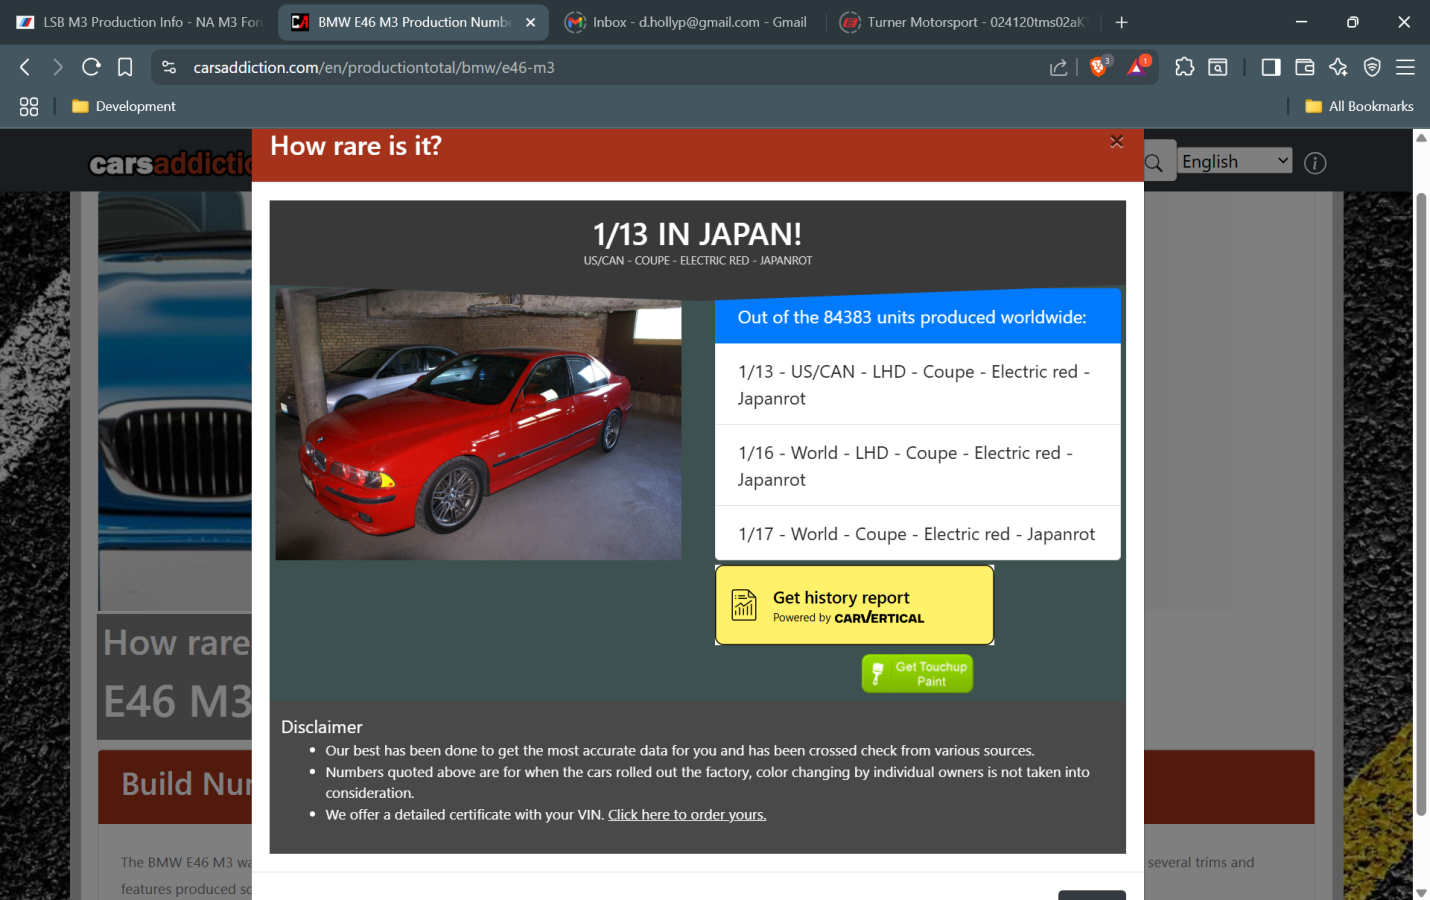The width and height of the screenshot is (1430, 900).
Task: Close the How rare is it dialog
Action: pyautogui.click(x=1117, y=142)
